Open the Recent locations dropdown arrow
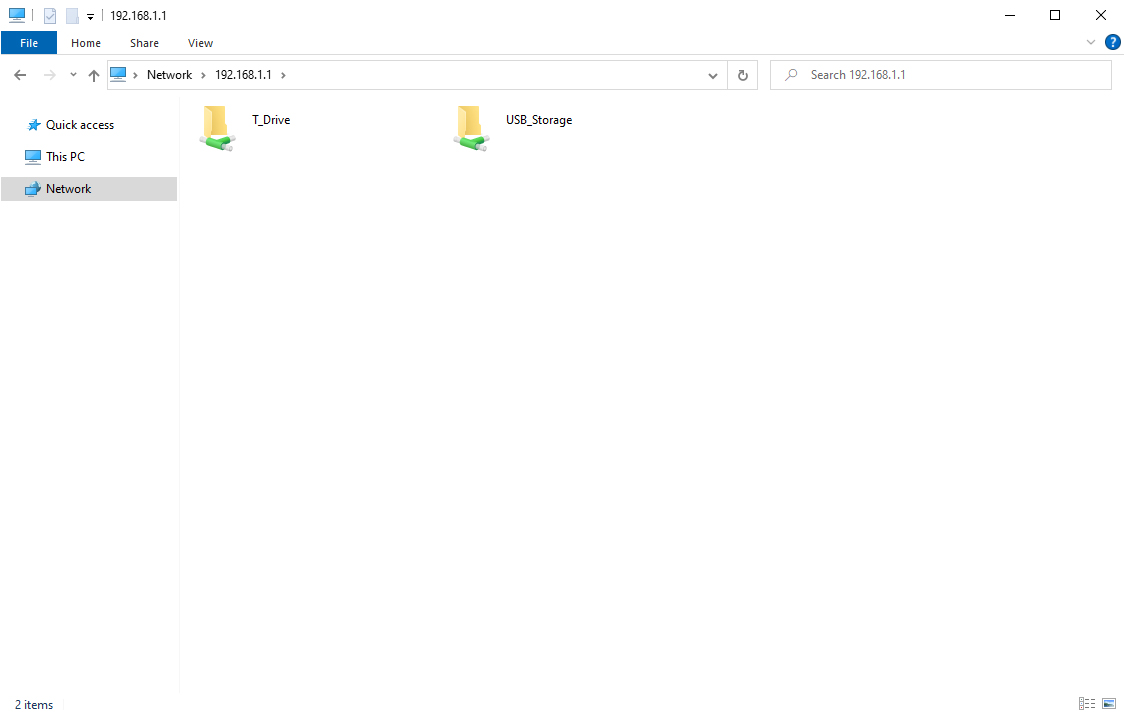This screenshot has height=717, width=1125. click(x=73, y=75)
